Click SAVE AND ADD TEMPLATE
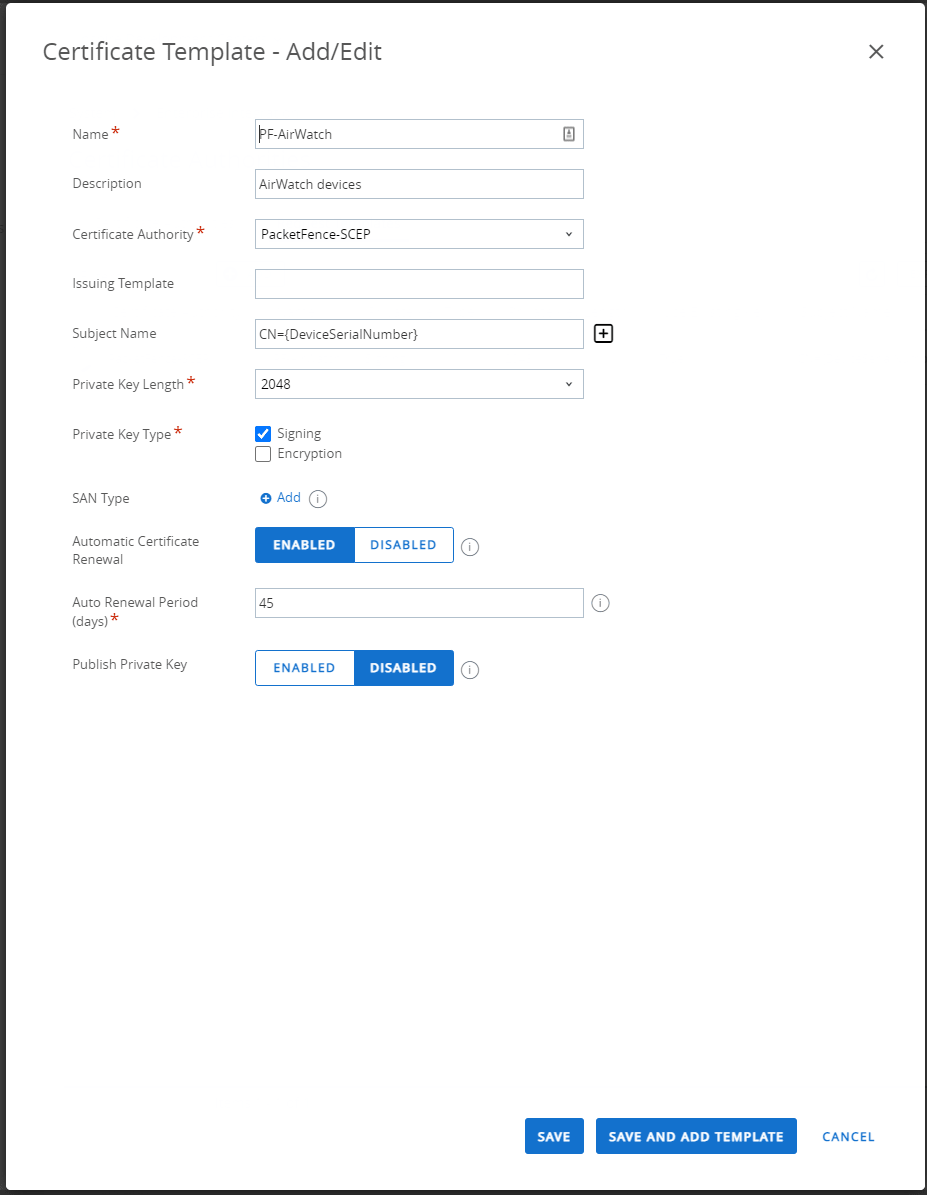The width and height of the screenshot is (927, 1195). pos(695,1136)
